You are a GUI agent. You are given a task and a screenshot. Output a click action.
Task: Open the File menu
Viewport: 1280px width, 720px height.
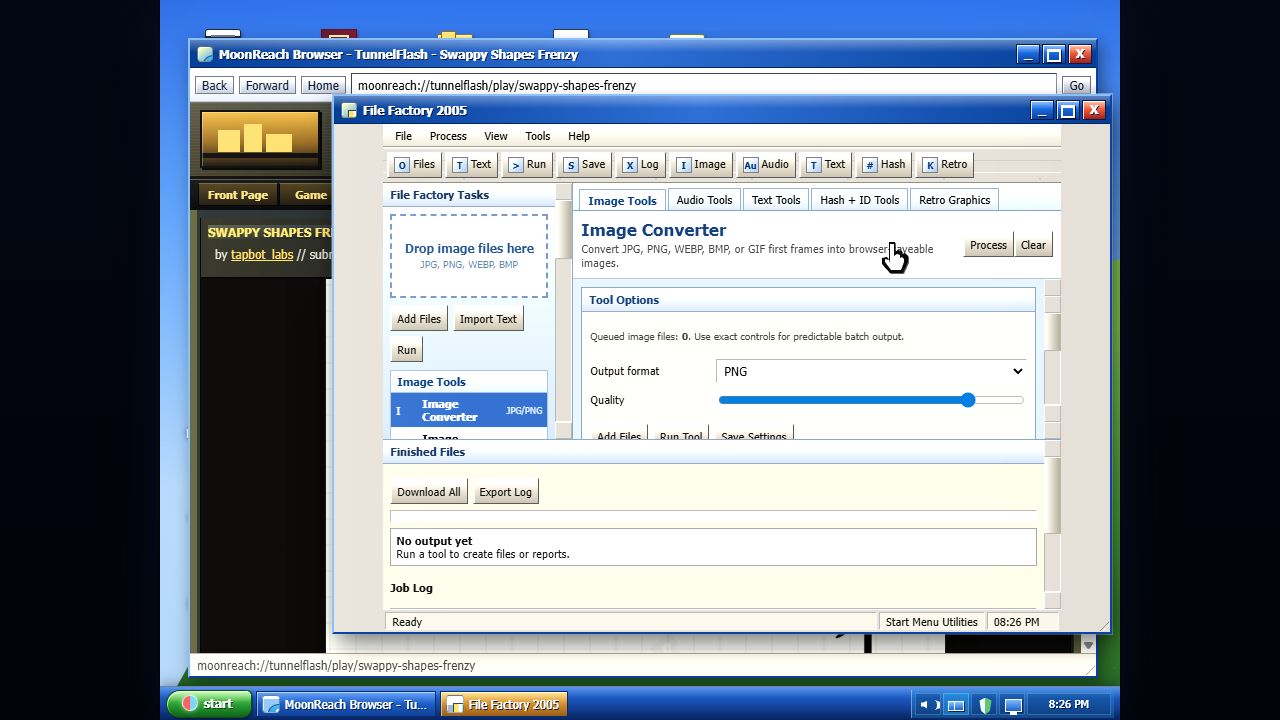[x=403, y=136]
